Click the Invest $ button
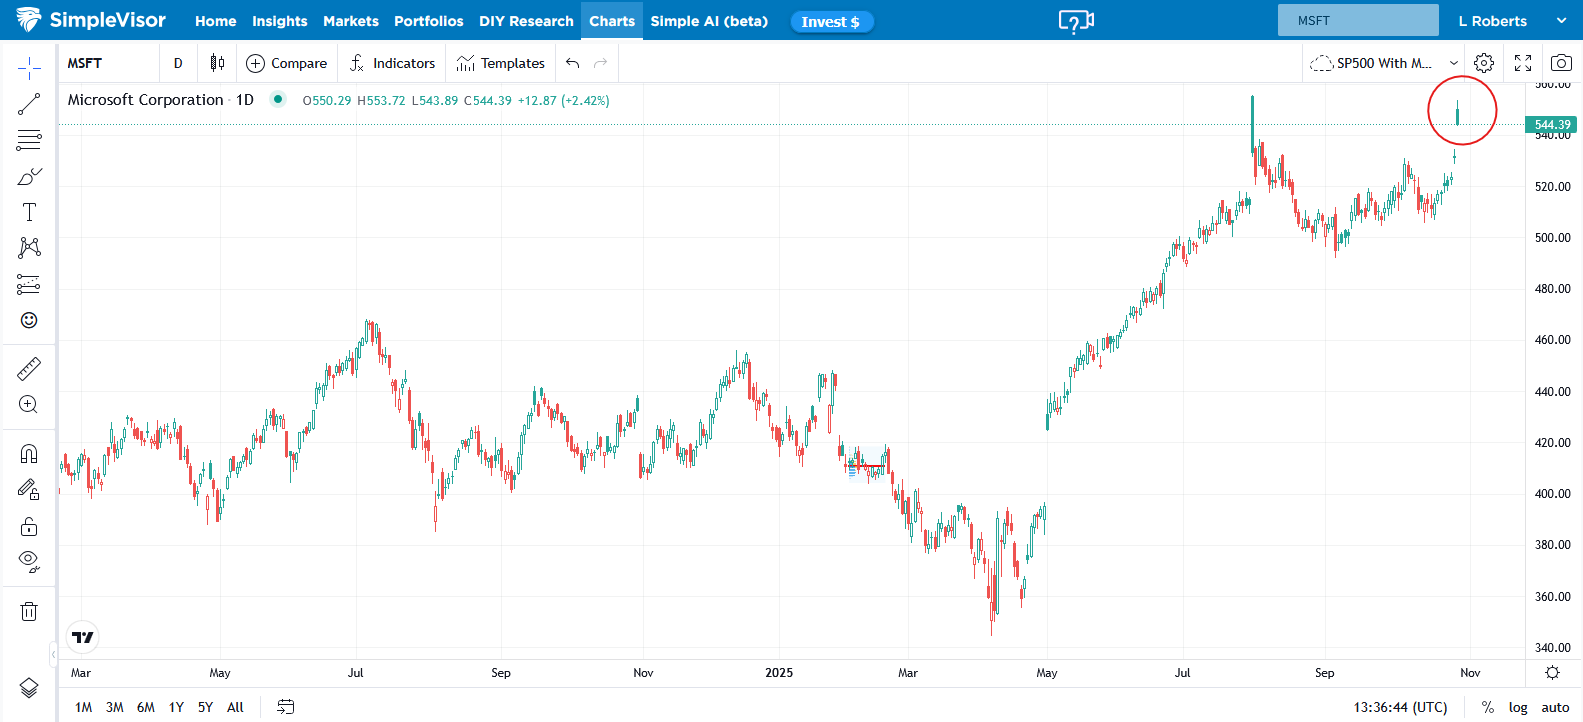 click(x=831, y=22)
